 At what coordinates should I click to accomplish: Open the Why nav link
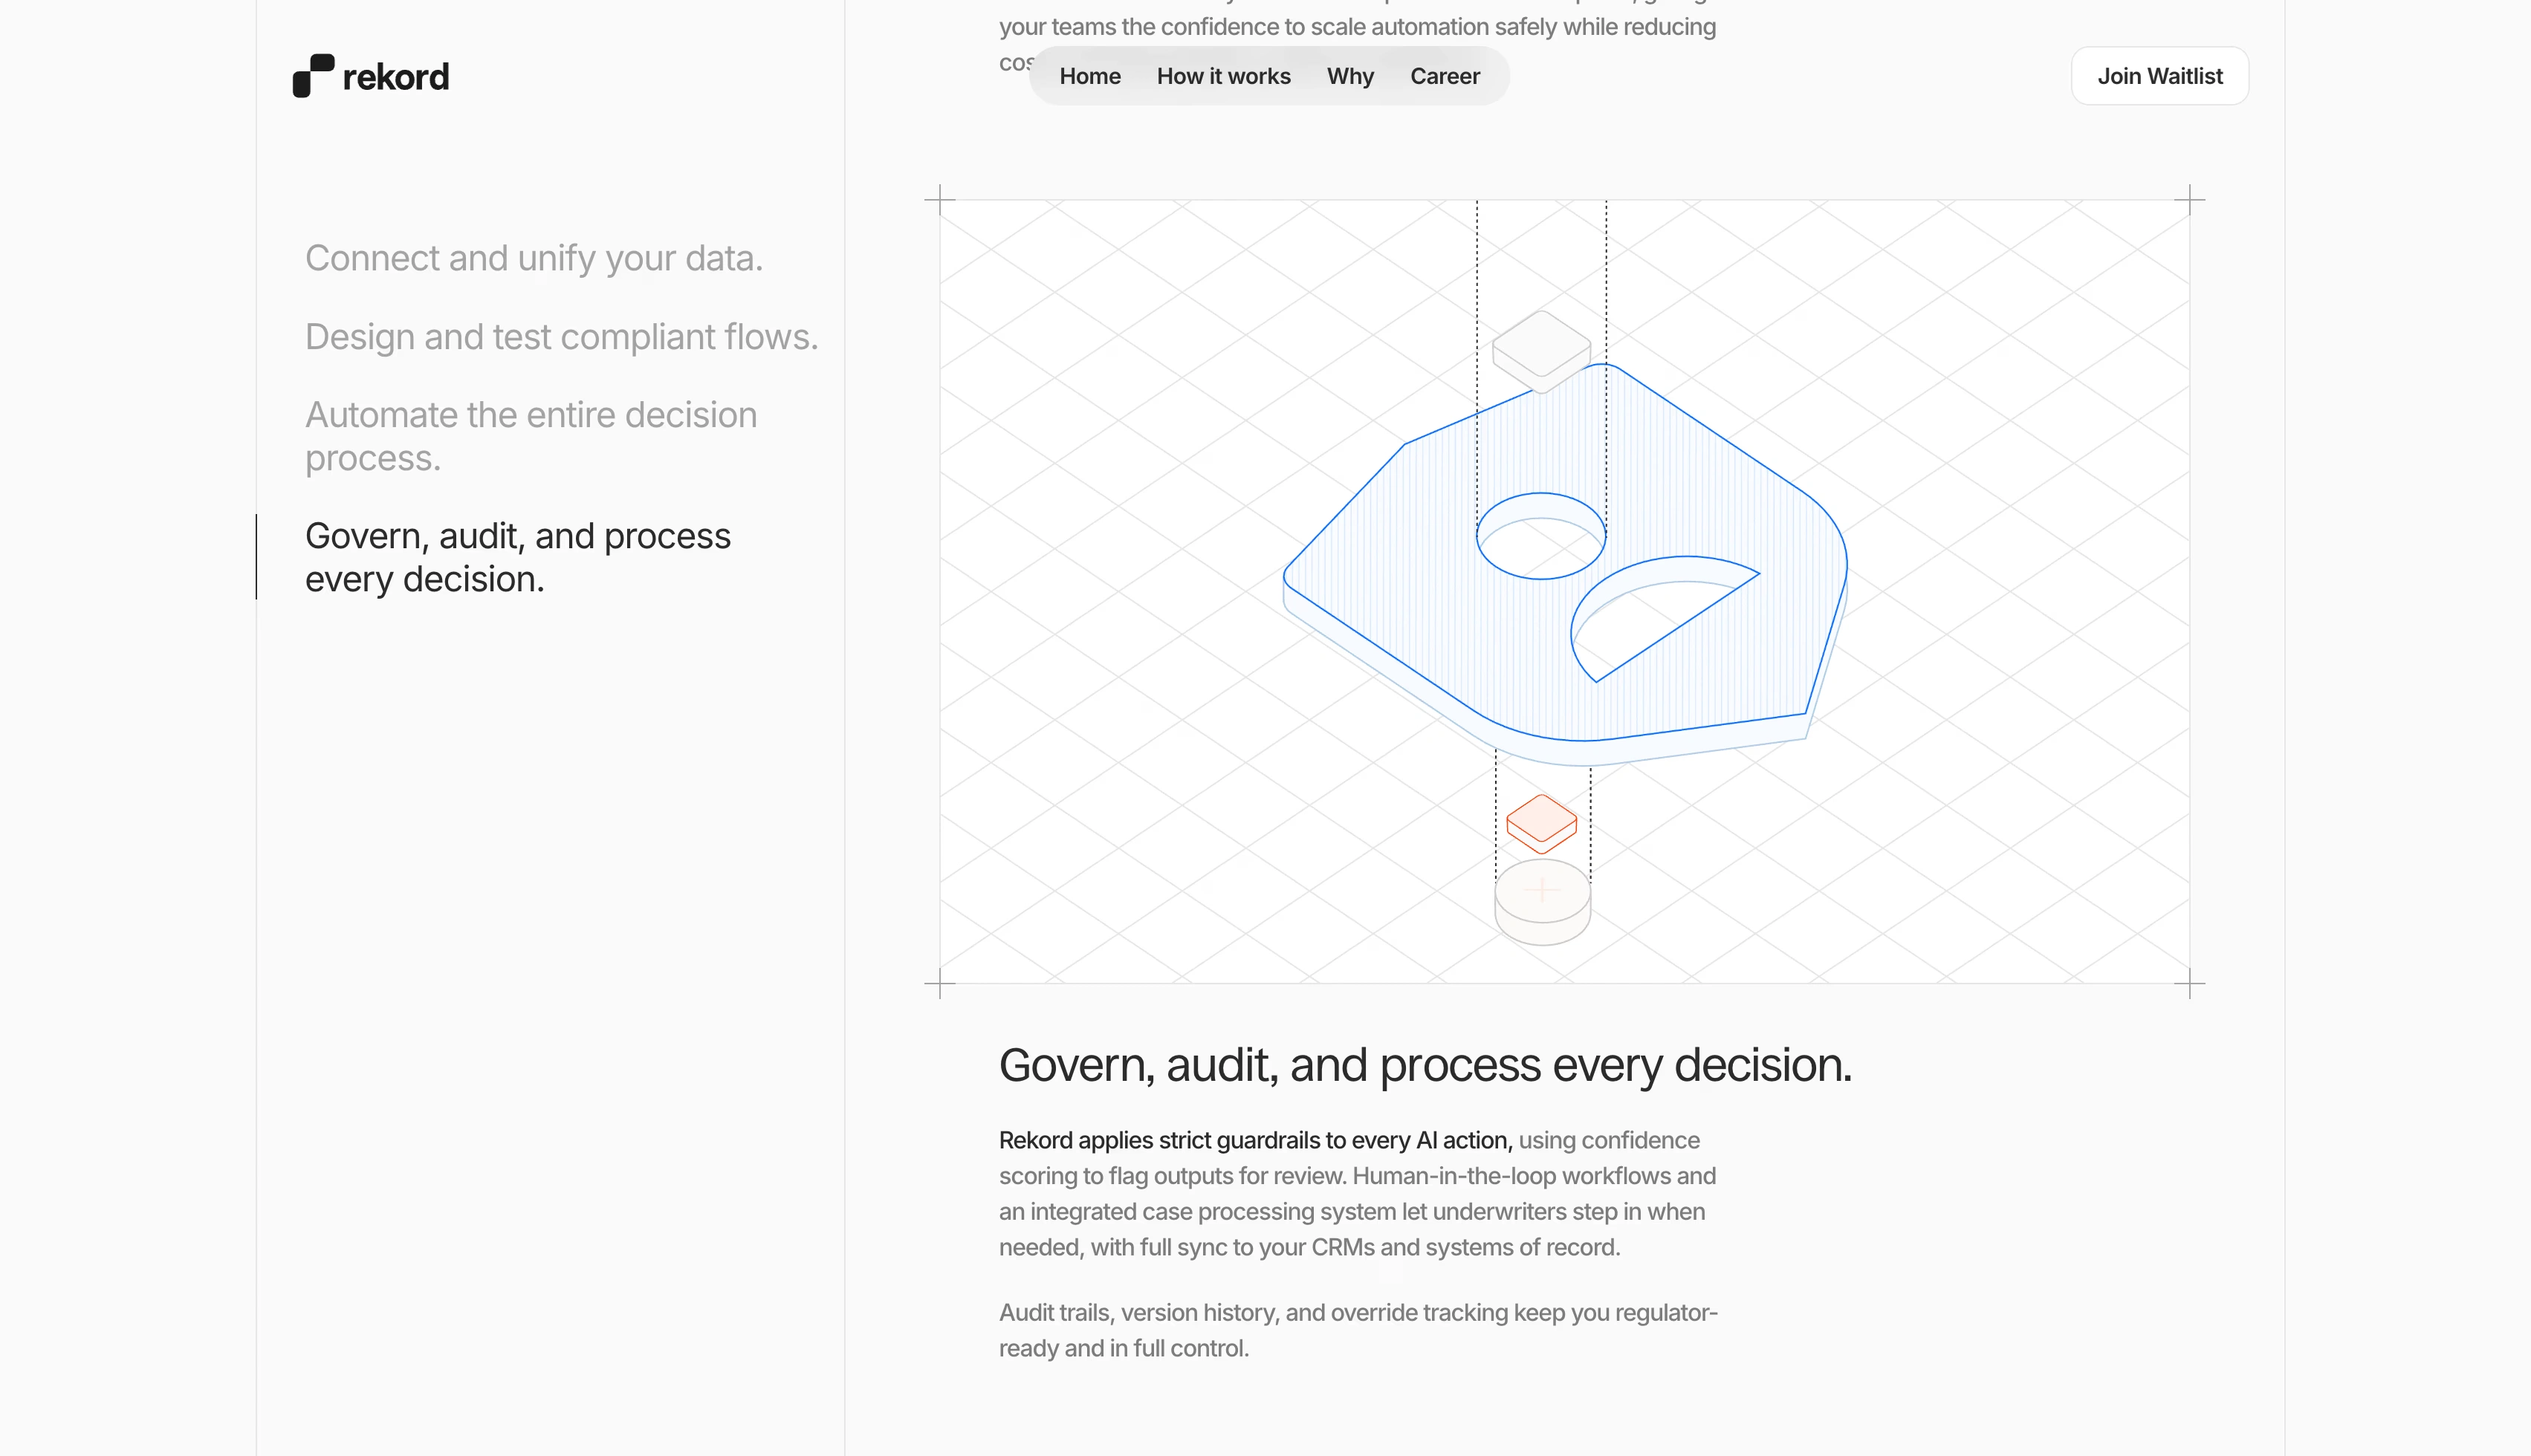(x=1349, y=76)
